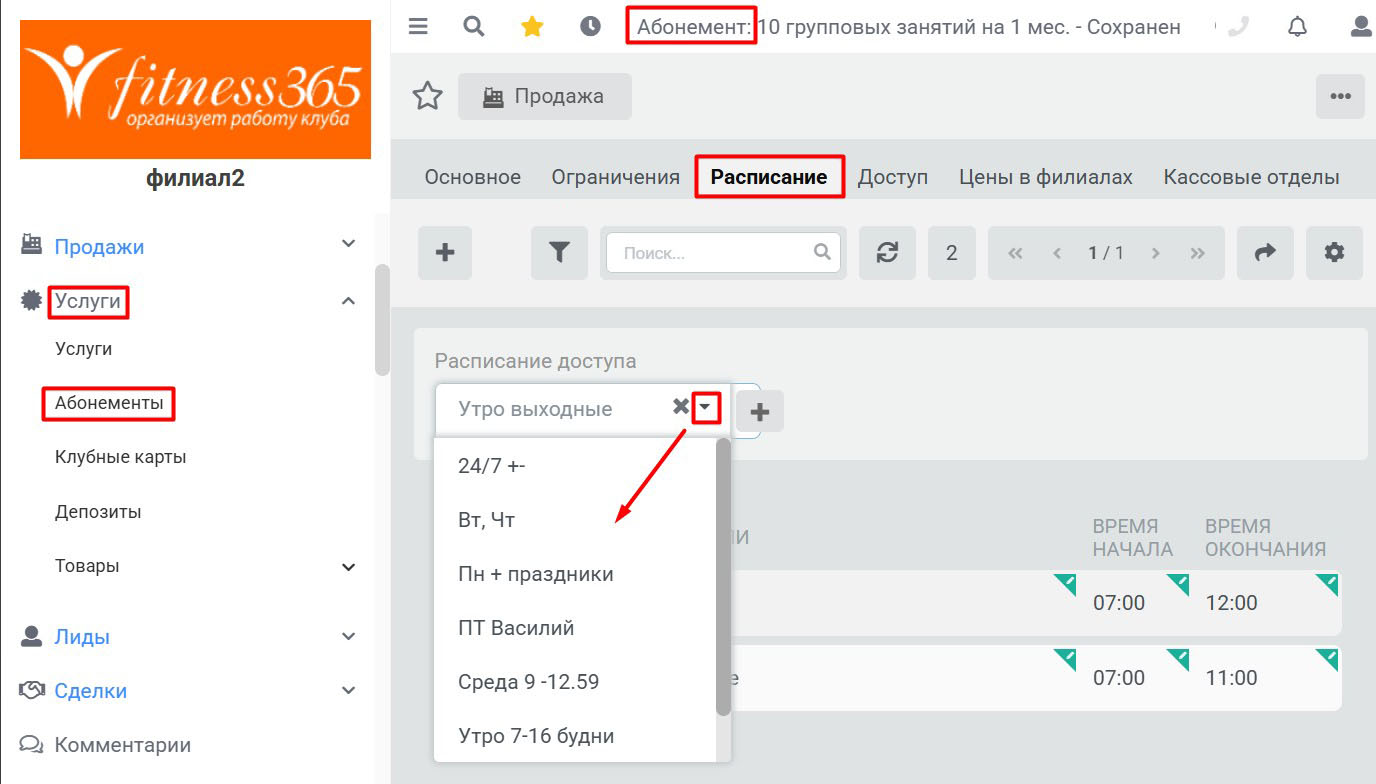Viewport: 1376px width, 784px height.
Task: Add new access schedule next to dropdown
Action: click(x=759, y=411)
